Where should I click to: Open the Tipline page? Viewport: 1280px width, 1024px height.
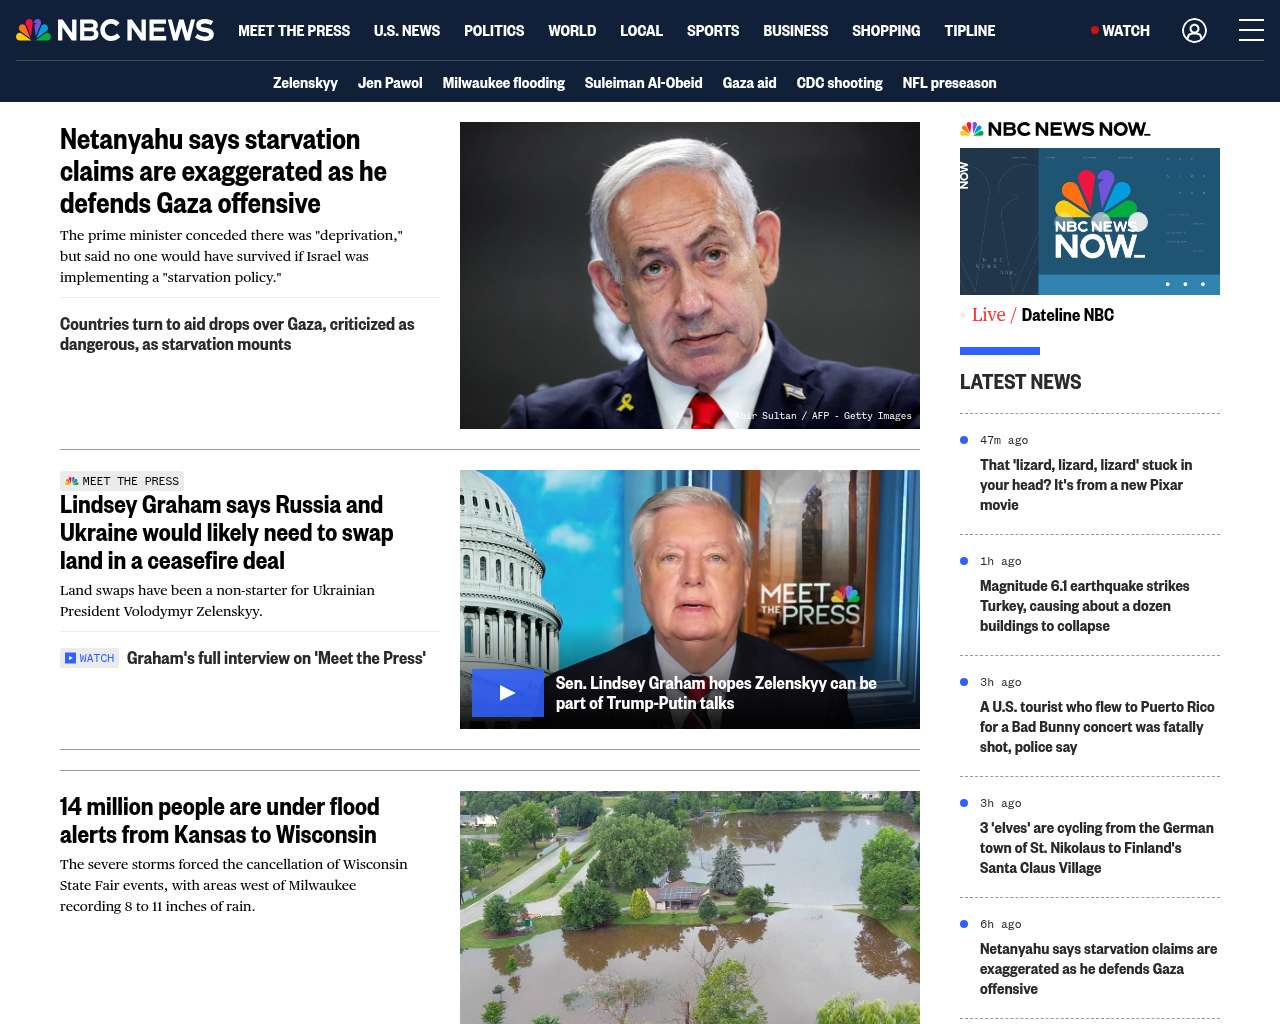[x=970, y=31]
